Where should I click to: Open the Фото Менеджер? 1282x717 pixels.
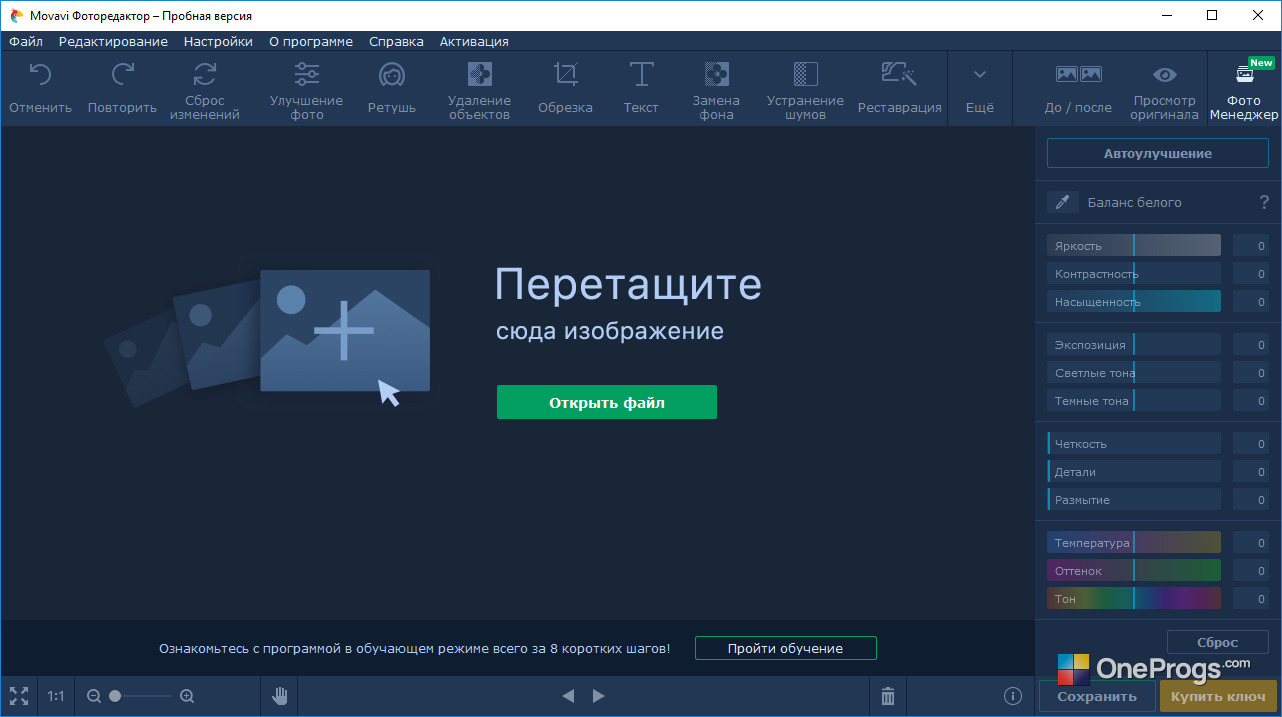(1245, 88)
